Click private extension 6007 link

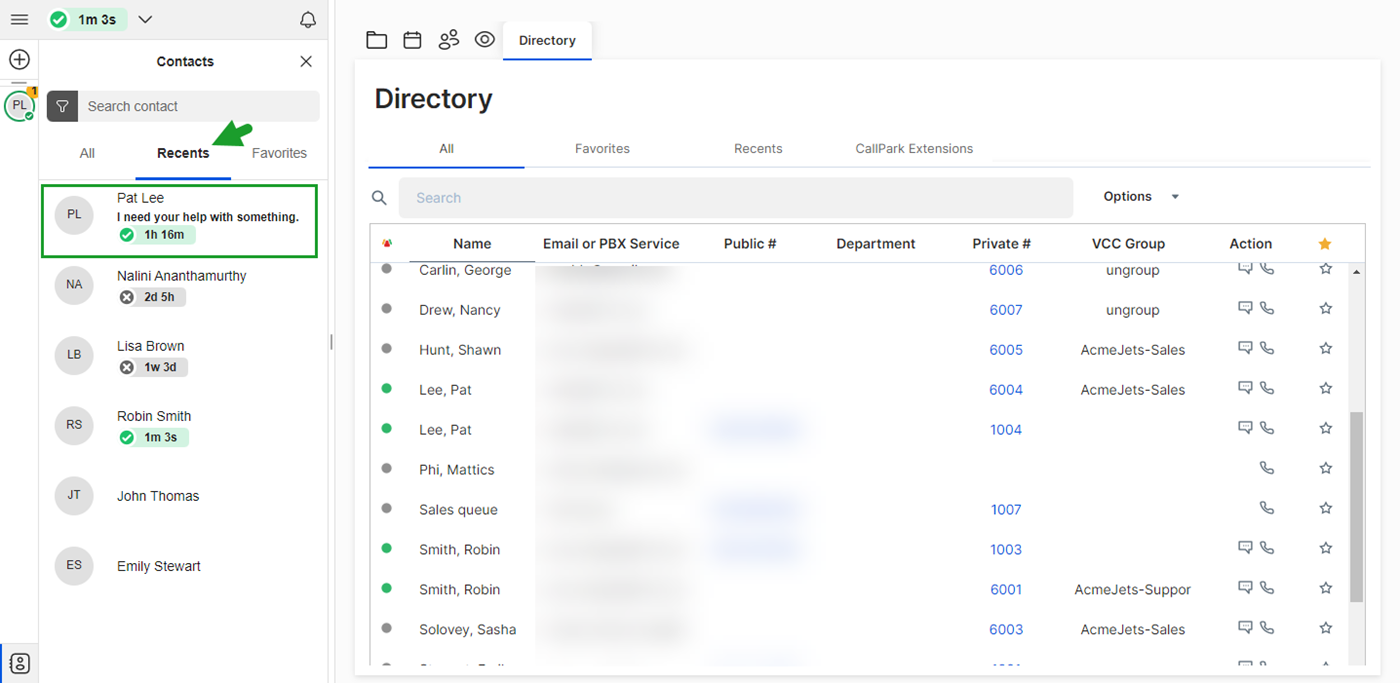click(x=1006, y=310)
